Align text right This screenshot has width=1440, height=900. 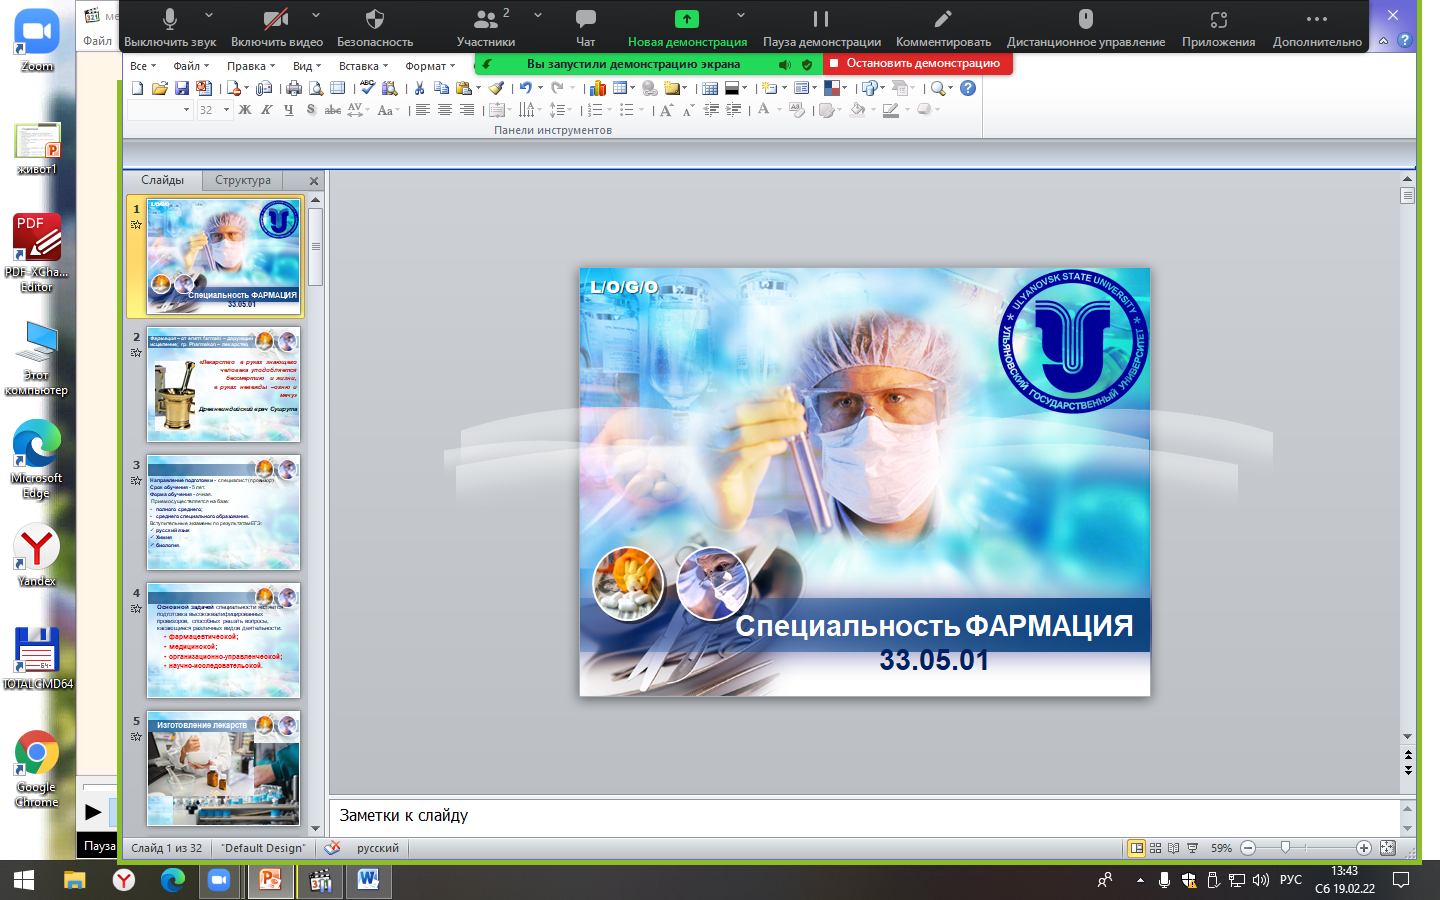467,110
